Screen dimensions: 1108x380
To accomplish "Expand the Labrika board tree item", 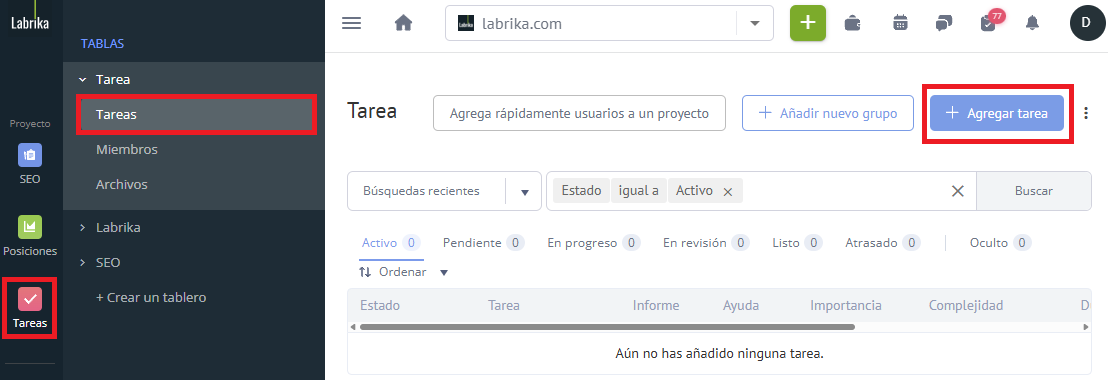I will click(118, 227).
